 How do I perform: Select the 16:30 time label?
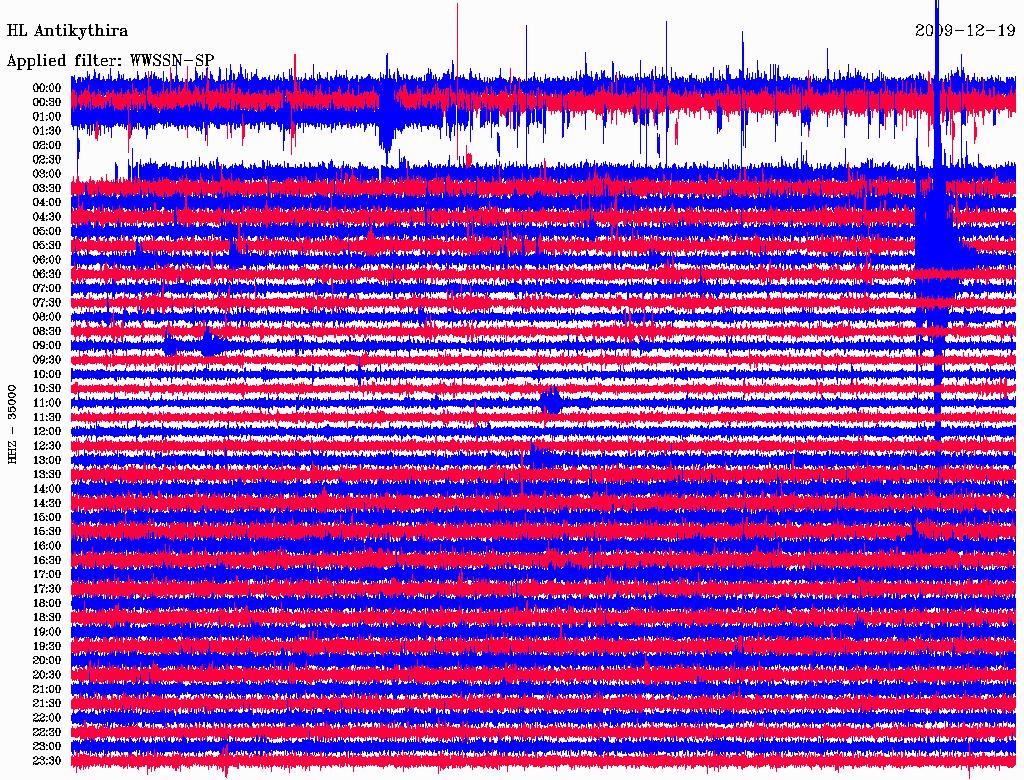point(47,561)
